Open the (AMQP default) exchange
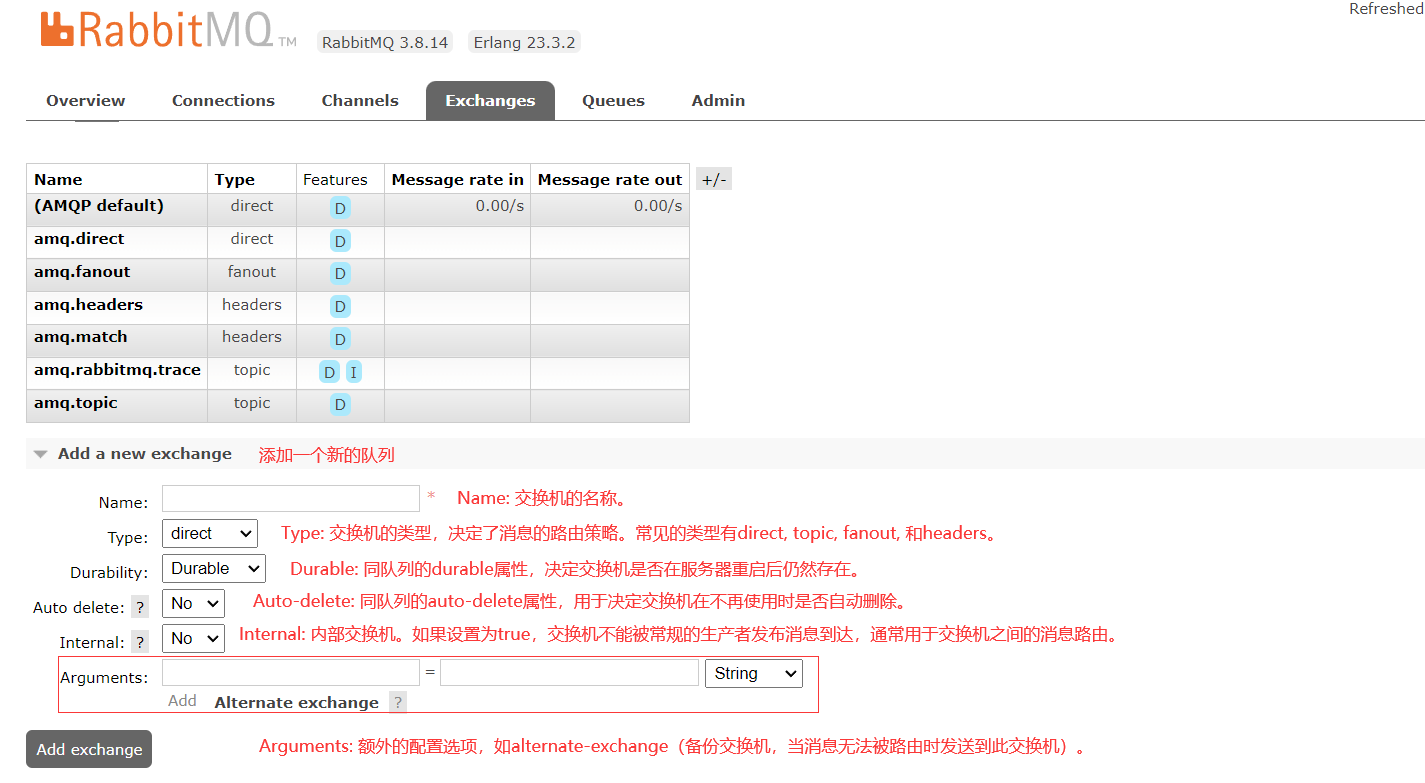This screenshot has width=1425, height=783. tap(99, 206)
